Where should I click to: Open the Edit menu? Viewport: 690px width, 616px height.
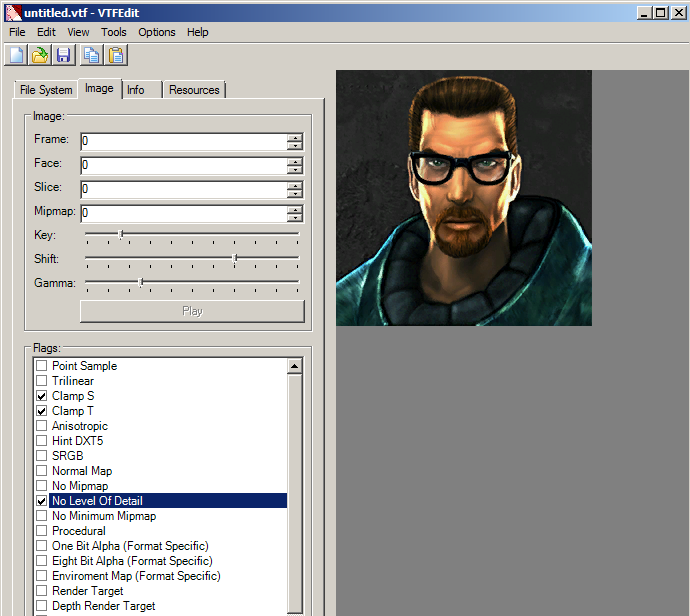46,32
